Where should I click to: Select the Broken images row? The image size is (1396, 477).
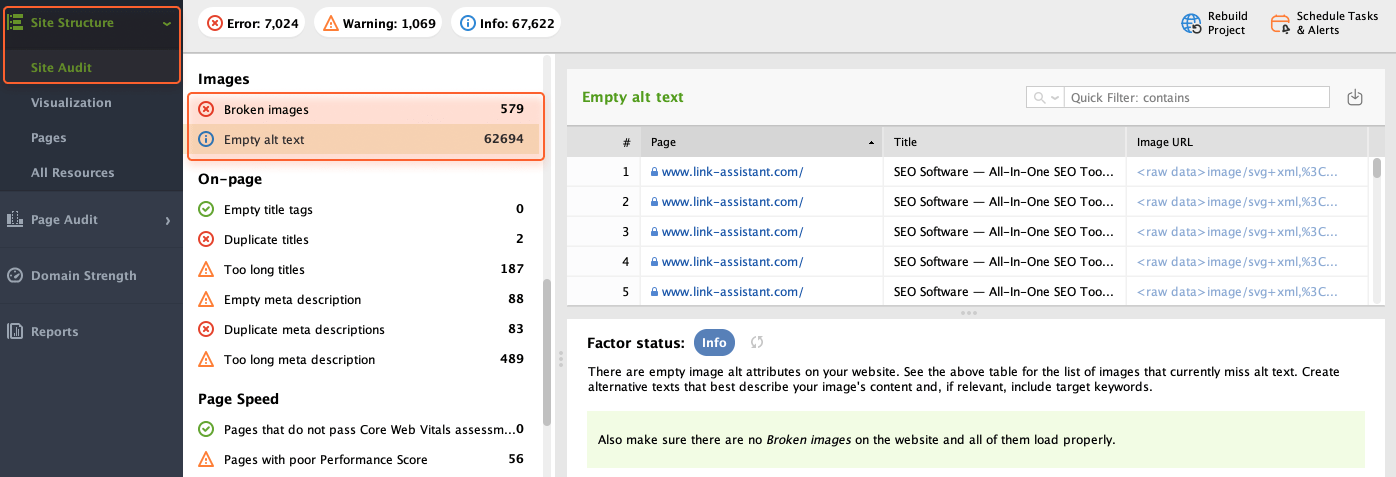pyautogui.click(x=365, y=109)
